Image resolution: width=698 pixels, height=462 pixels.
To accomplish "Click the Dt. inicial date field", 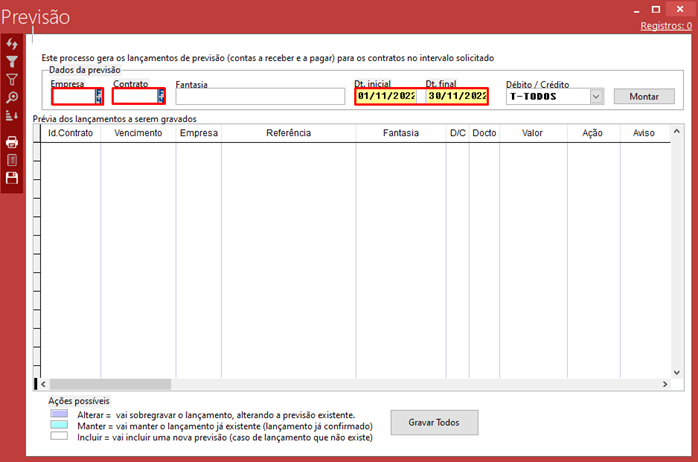I will pyautogui.click(x=386, y=97).
